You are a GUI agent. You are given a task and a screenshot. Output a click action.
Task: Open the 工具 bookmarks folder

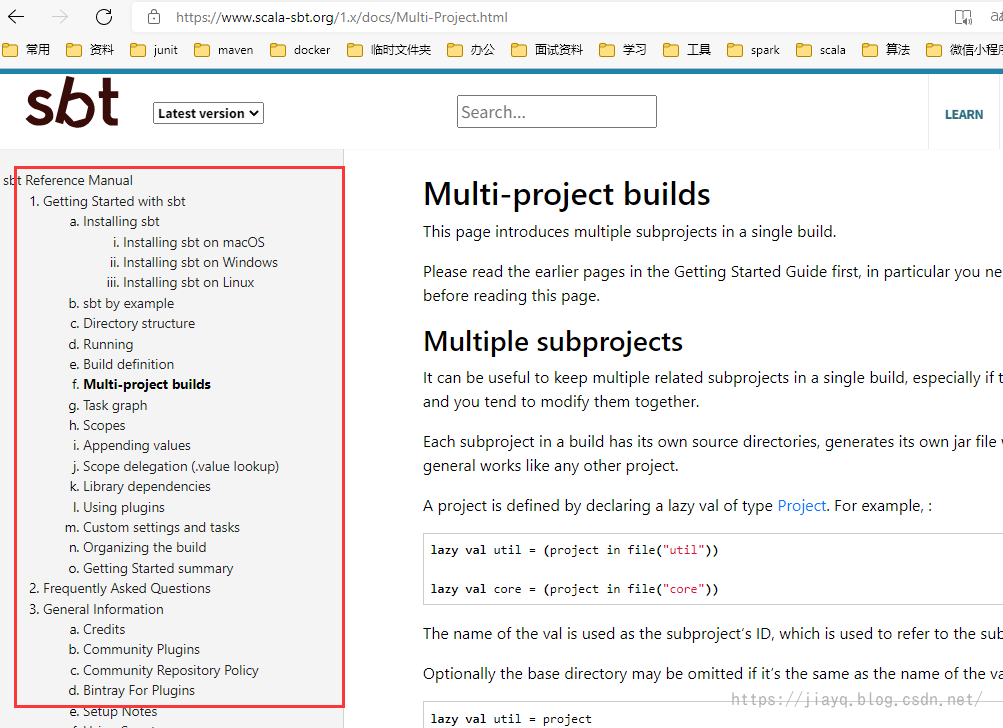click(x=687, y=50)
